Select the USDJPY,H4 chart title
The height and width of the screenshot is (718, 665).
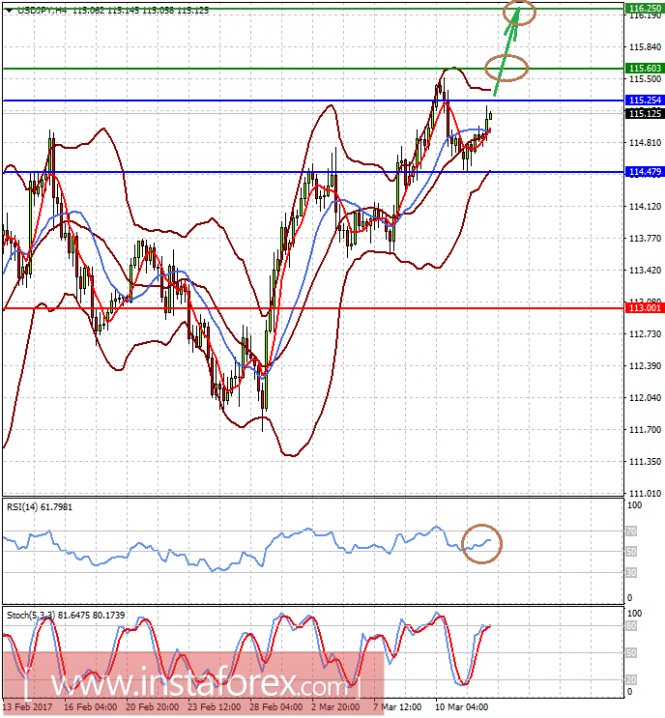42,10
